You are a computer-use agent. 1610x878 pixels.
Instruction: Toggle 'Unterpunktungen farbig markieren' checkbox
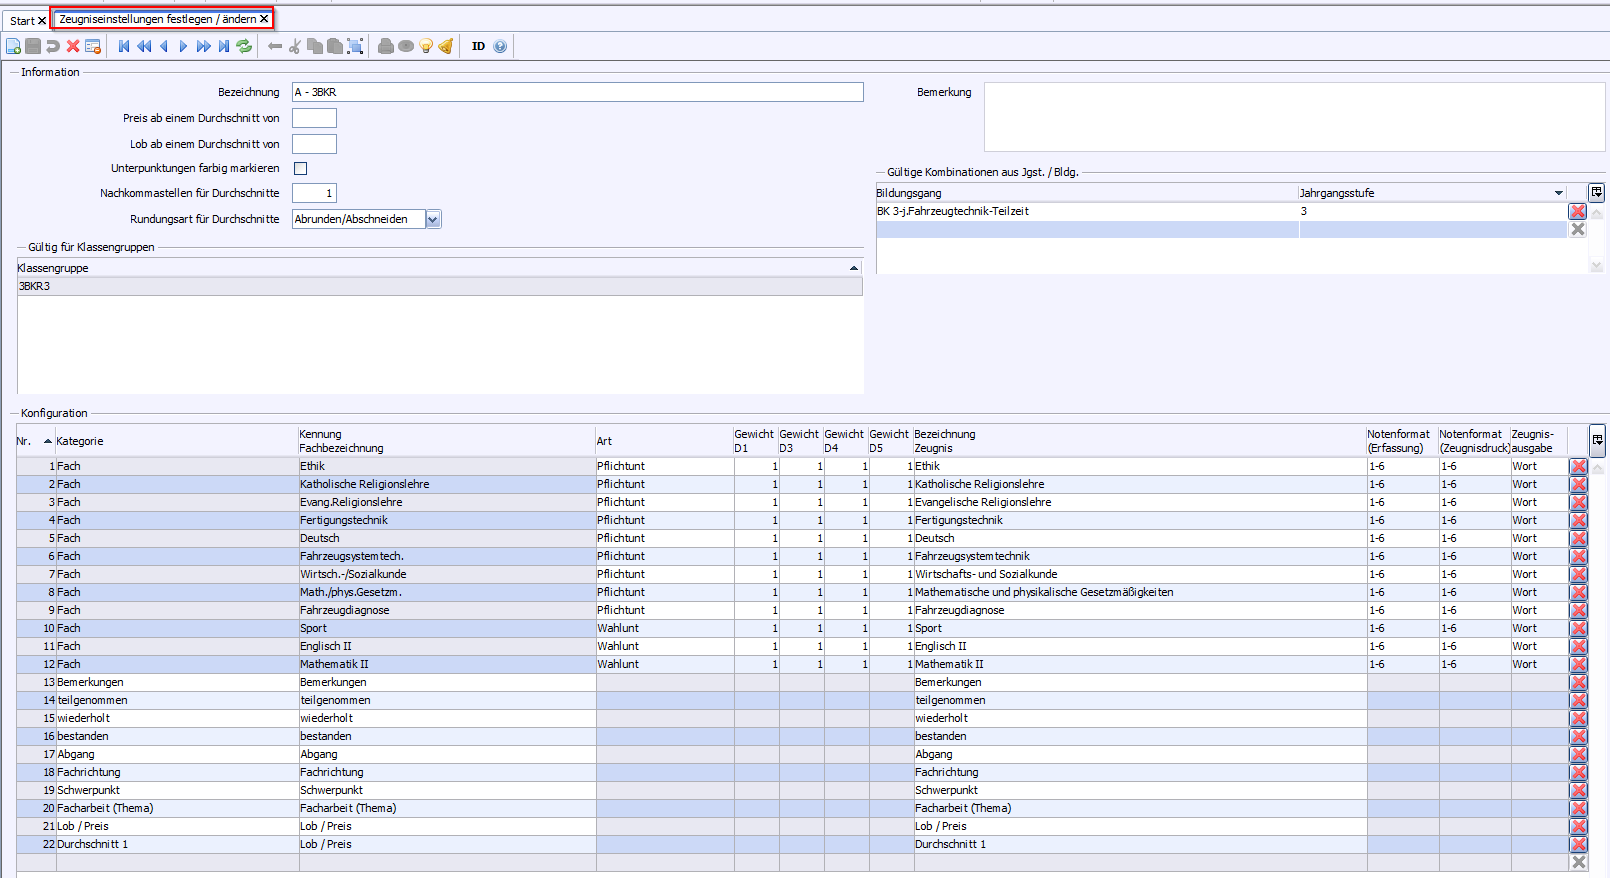pos(300,168)
